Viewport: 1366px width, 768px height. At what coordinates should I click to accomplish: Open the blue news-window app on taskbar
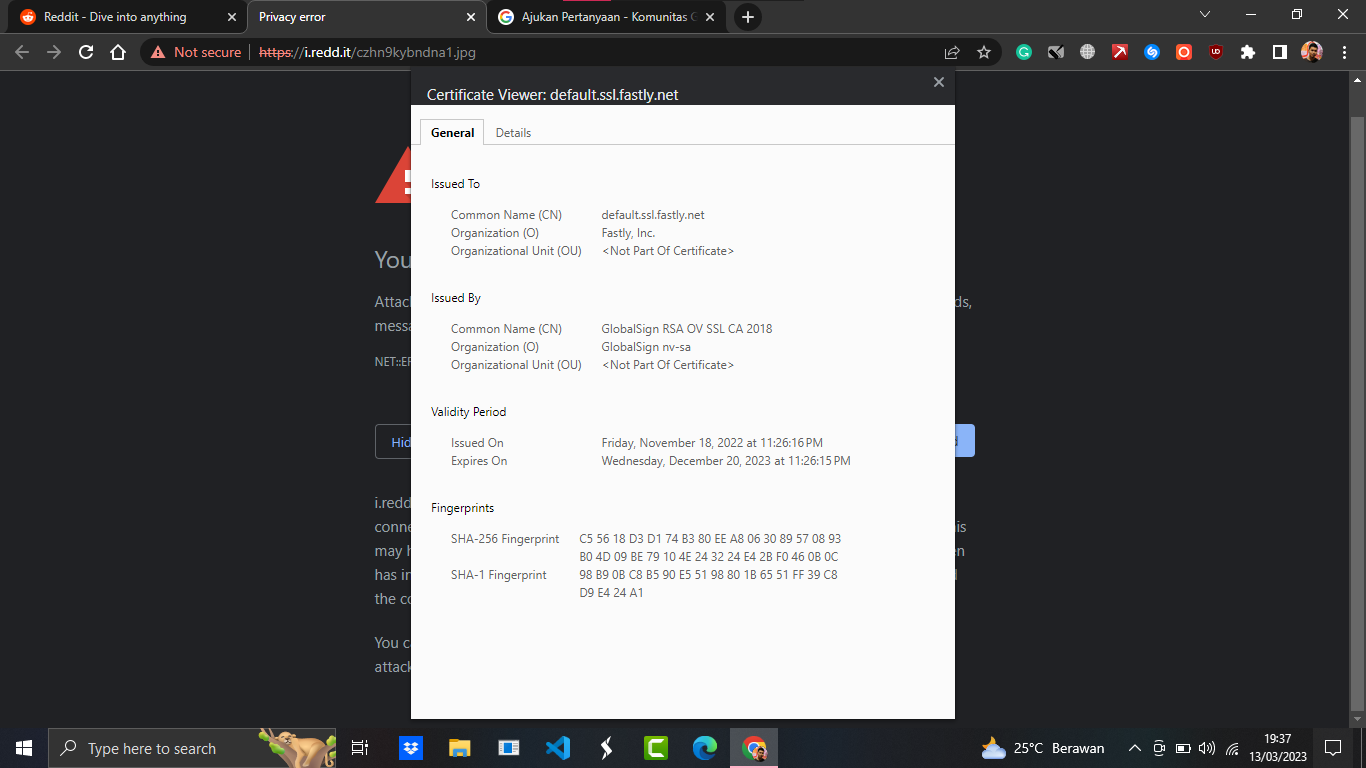[509, 748]
